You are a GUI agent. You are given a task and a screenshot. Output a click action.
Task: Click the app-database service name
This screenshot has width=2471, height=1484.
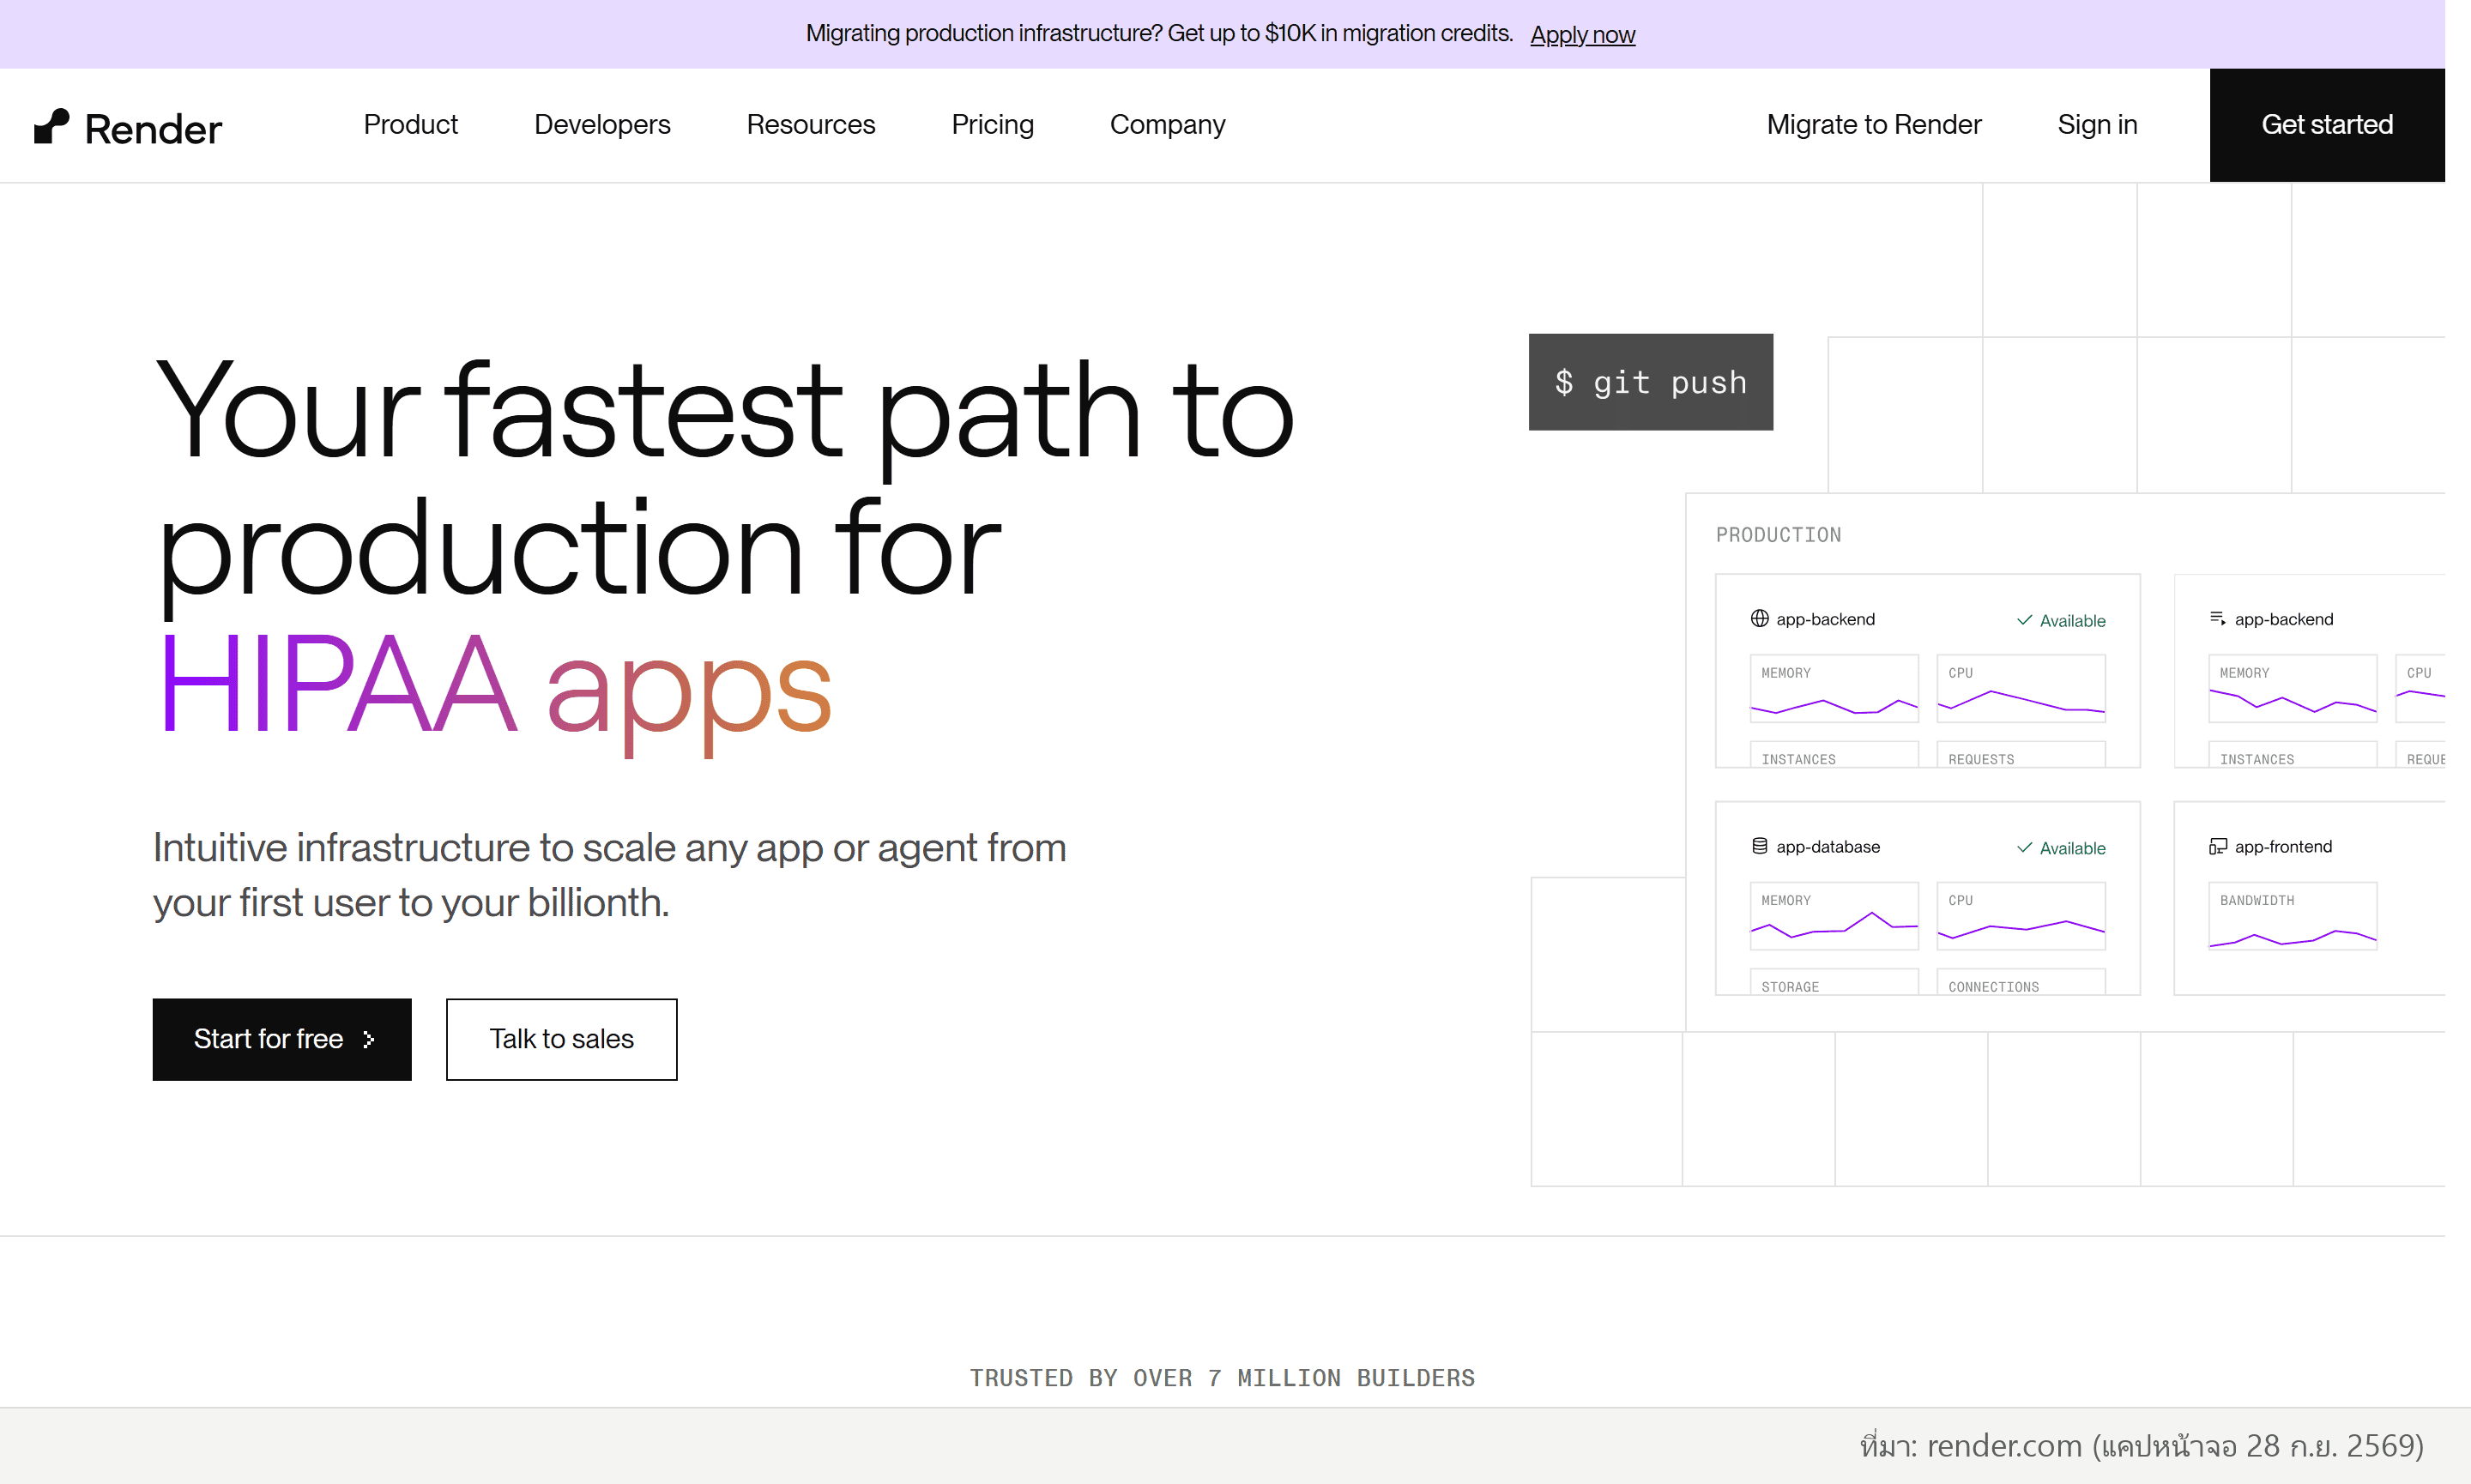(x=1827, y=847)
